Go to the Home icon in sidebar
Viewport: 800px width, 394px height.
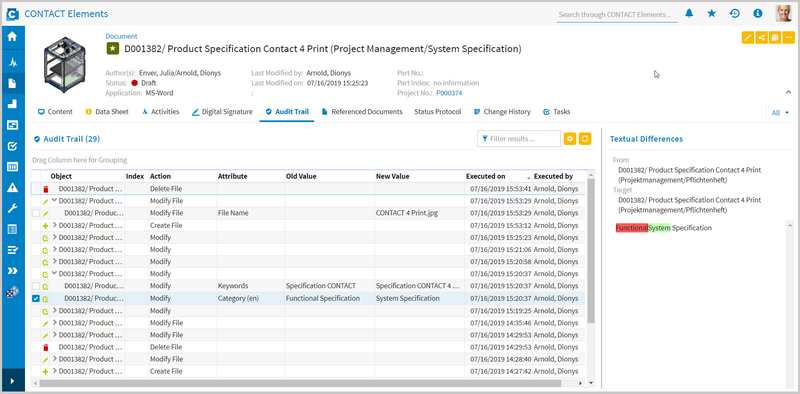coord(12,36)
